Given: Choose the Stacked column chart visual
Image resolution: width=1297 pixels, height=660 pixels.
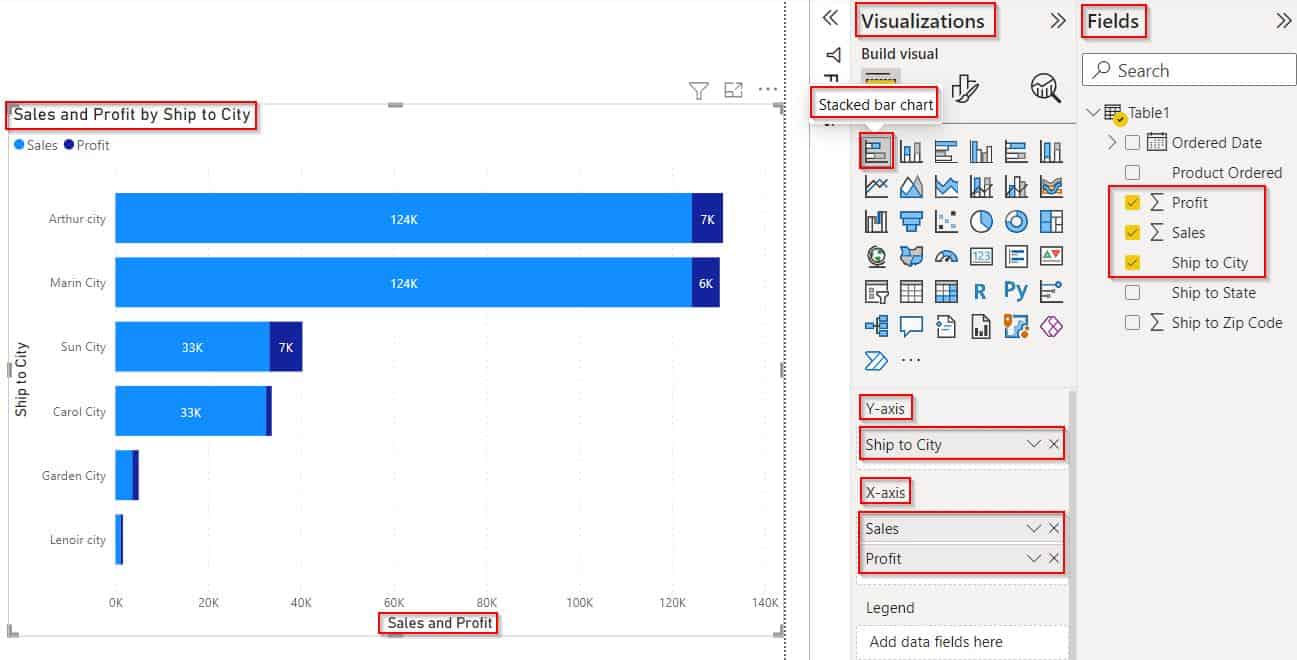Looking at the screenshot, I should [911, 151].
